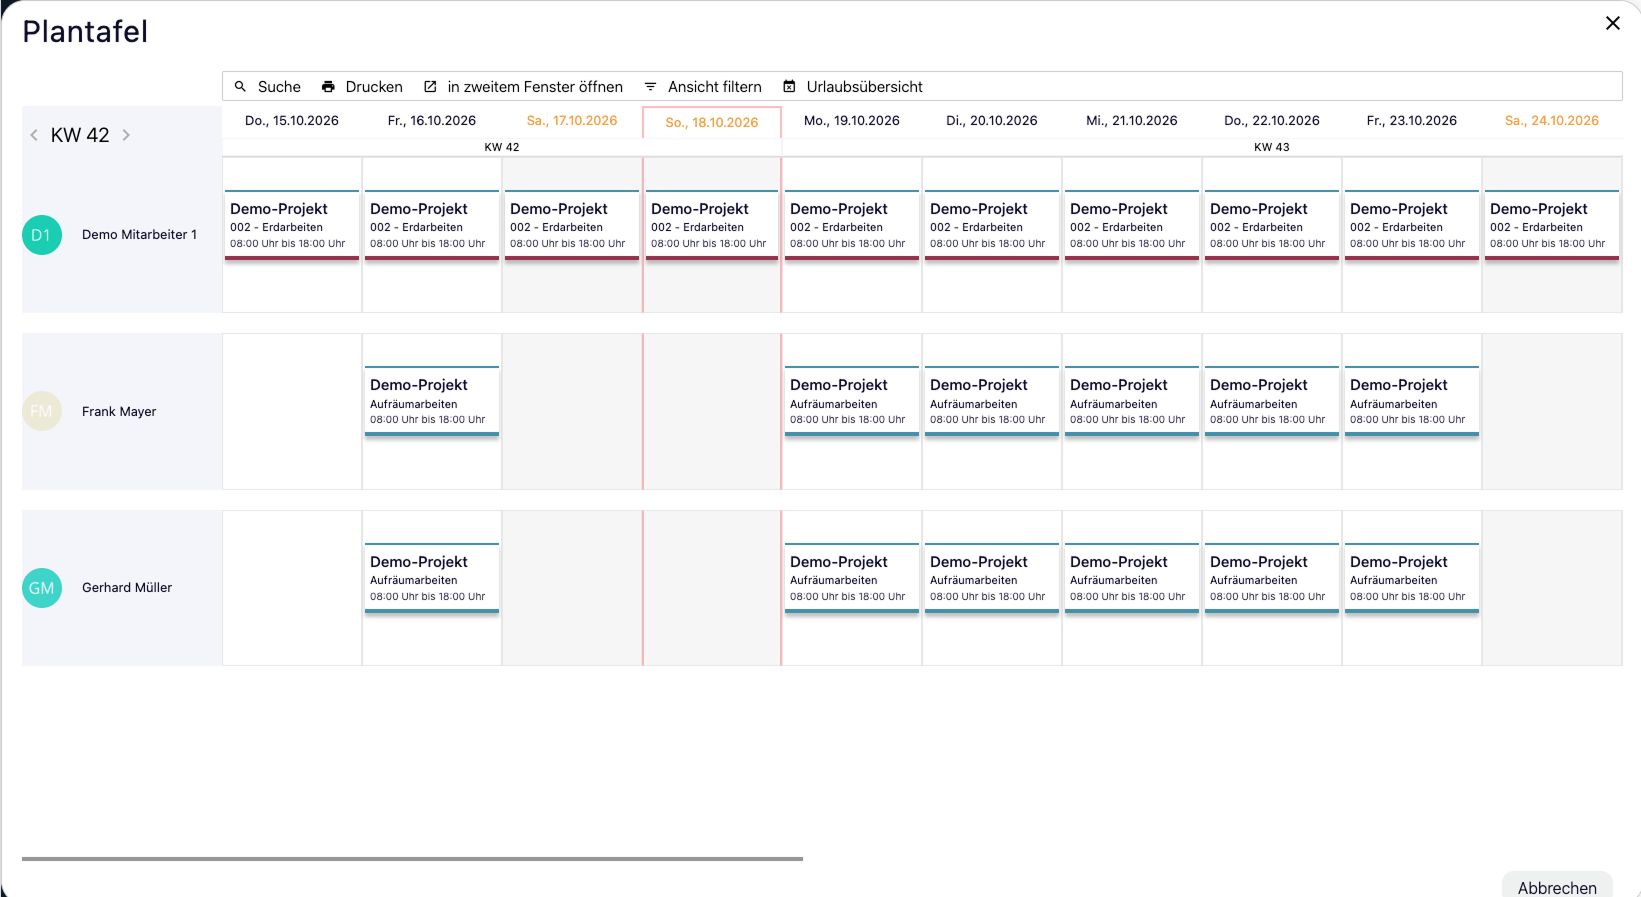Select 'in zweitem Fenster öffnen'
The height and width of the screenshot is (897, 1641).
click(x=535, y=87)
